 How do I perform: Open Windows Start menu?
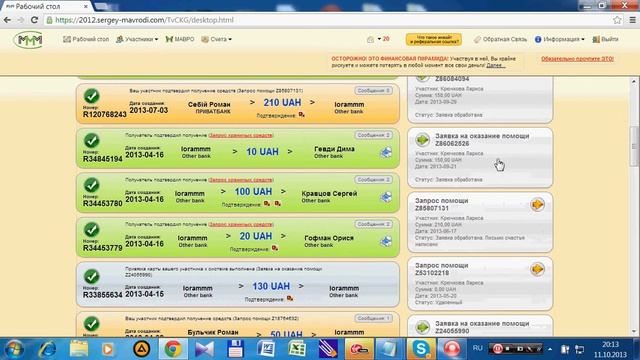[x=15, y=349]
